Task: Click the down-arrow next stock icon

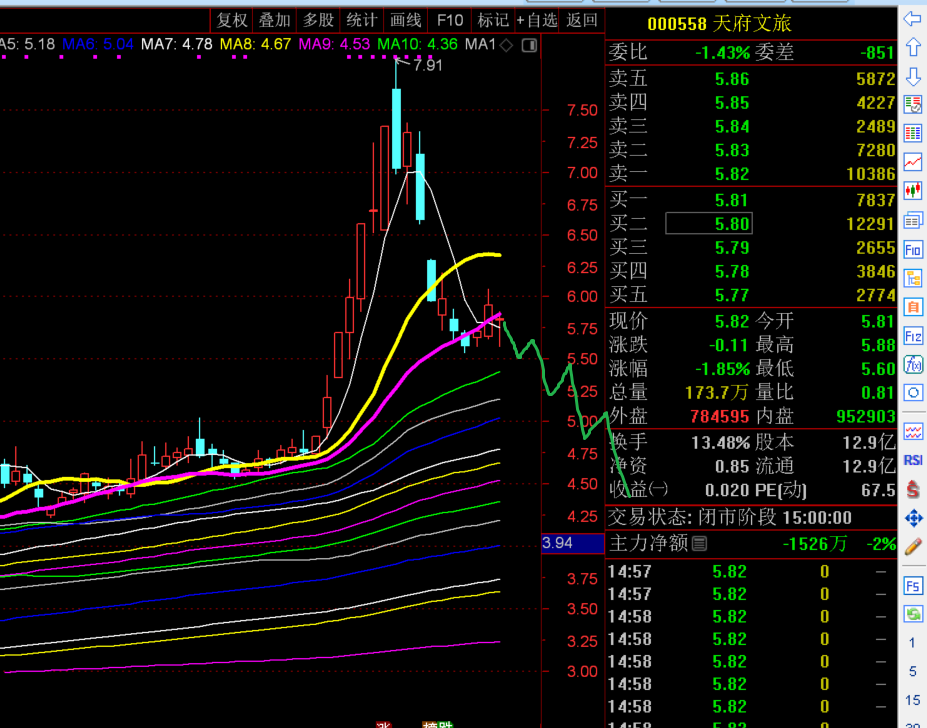Action: pyautogui.click(x=913, y=76)
